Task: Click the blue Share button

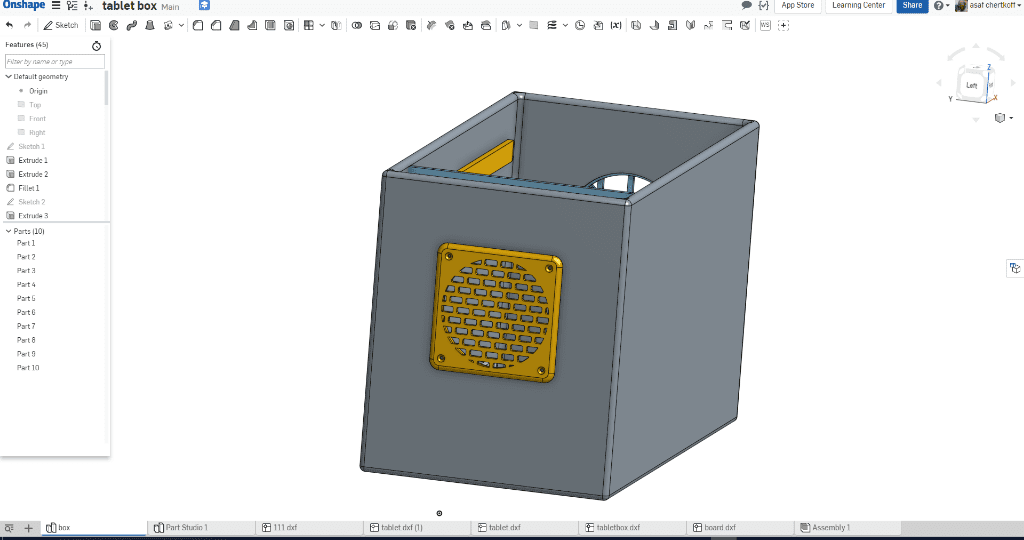Action: point(912,5)
